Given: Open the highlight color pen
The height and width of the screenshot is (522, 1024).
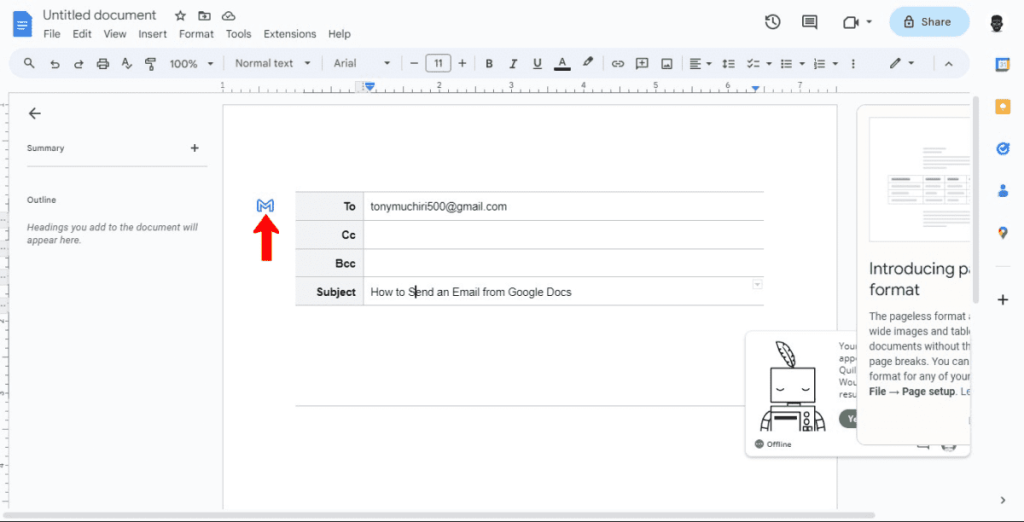Looking at the screenshot, I should coord(587,63).
